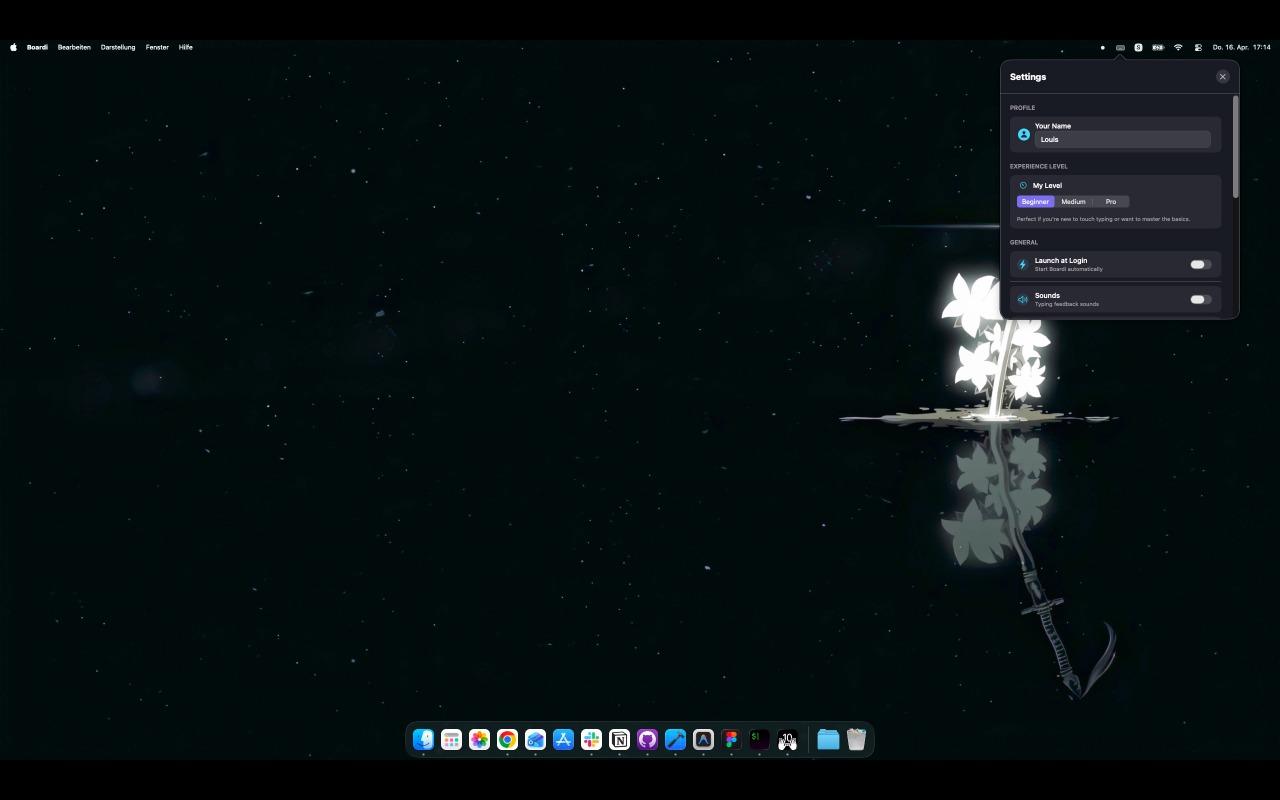The height and width of the screenshot is (800, 1280).
Task: Open GitHub Desktop from the dock
Action: (648, 739)
